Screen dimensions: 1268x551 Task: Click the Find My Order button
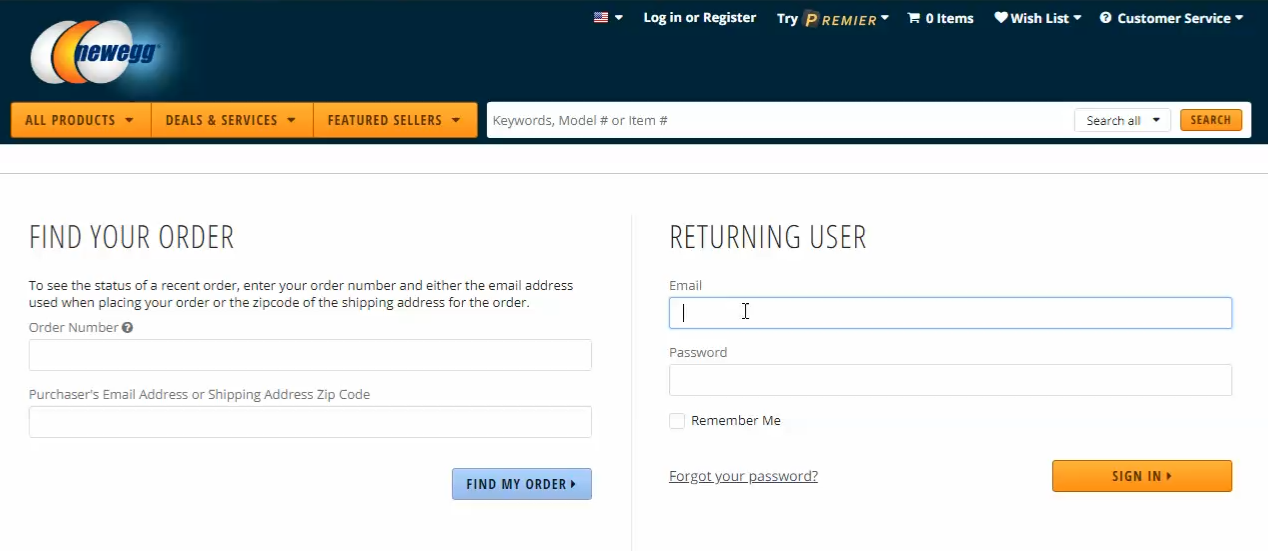[x=522, y=484]
